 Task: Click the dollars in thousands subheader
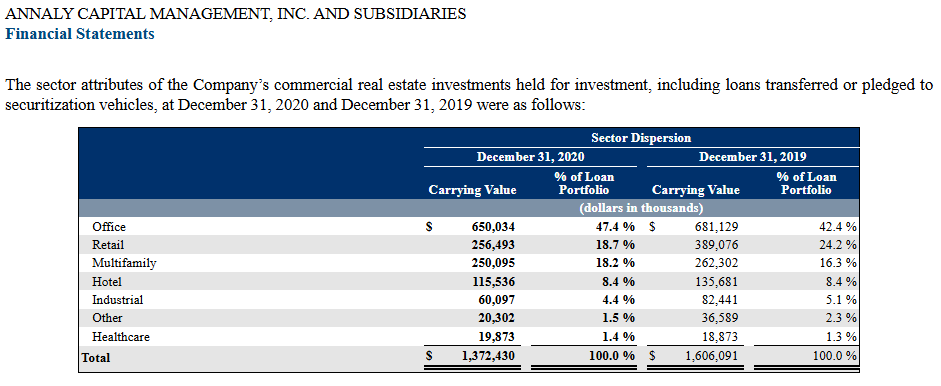coord(641,208)
